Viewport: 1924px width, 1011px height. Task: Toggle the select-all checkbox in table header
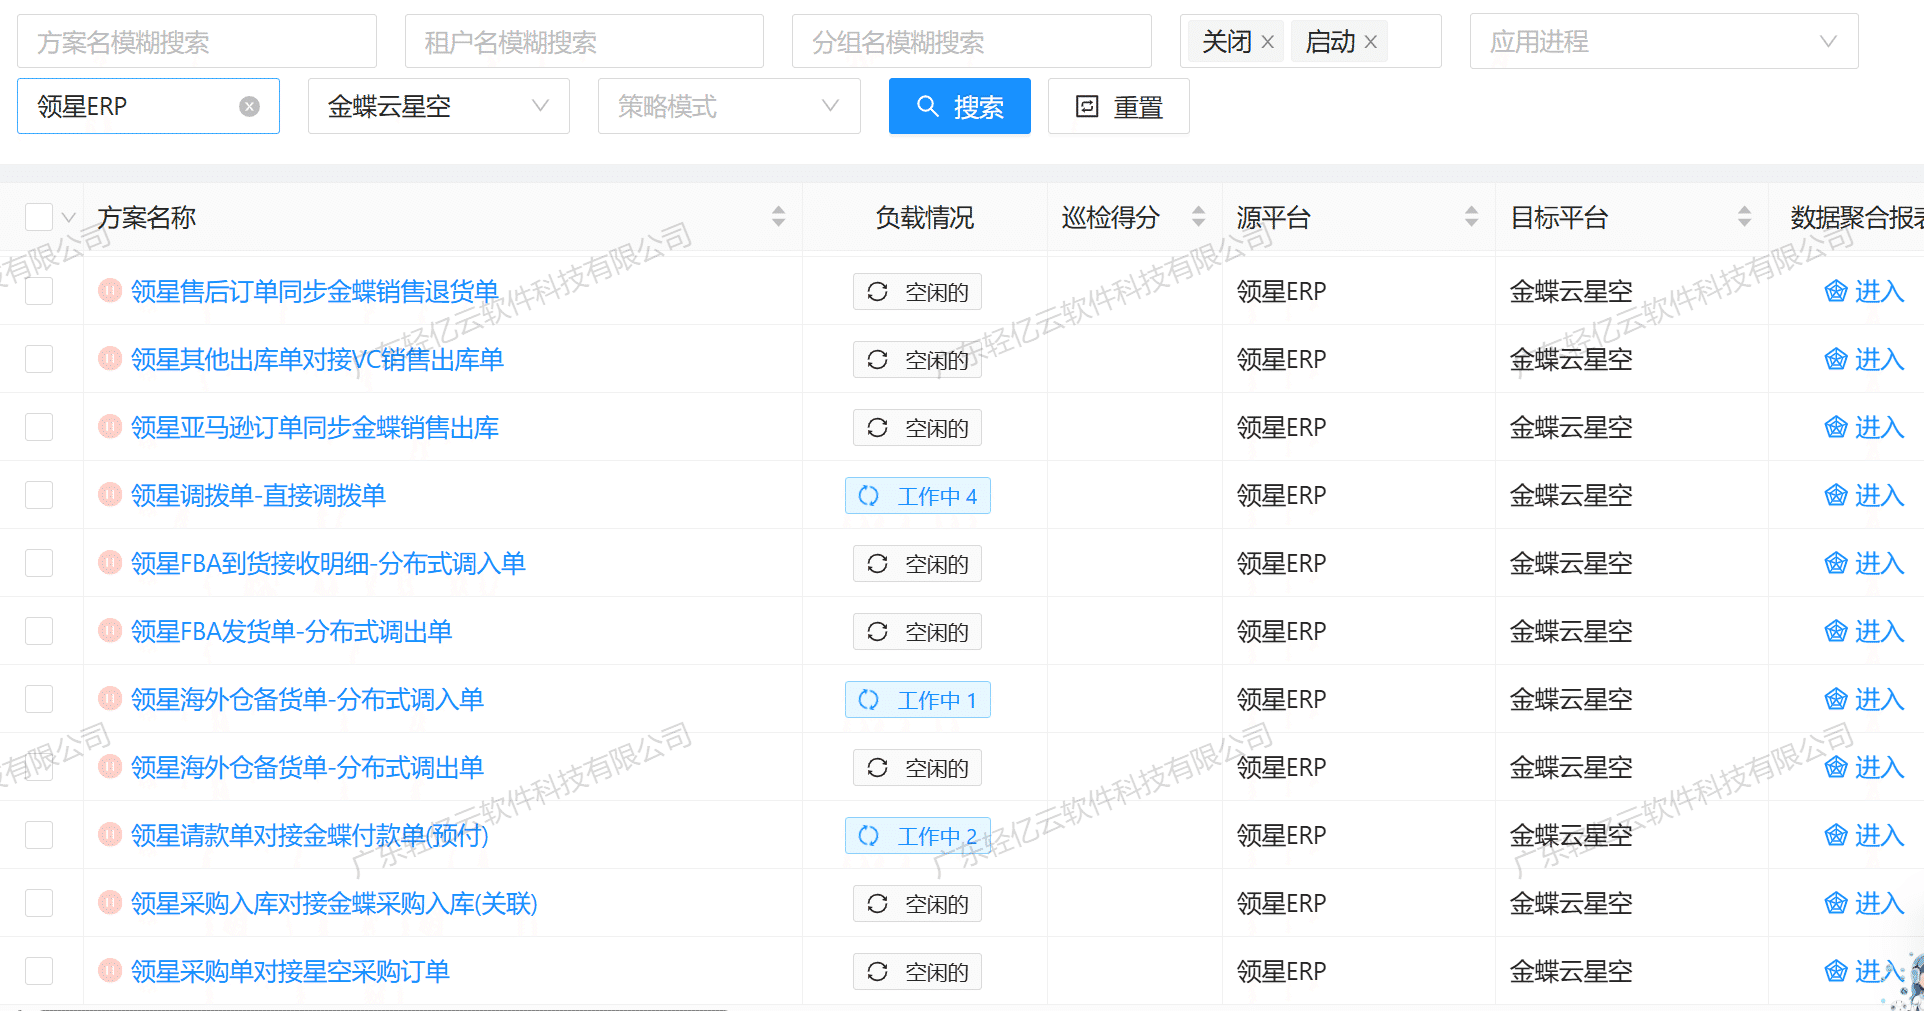click(39, 217)
